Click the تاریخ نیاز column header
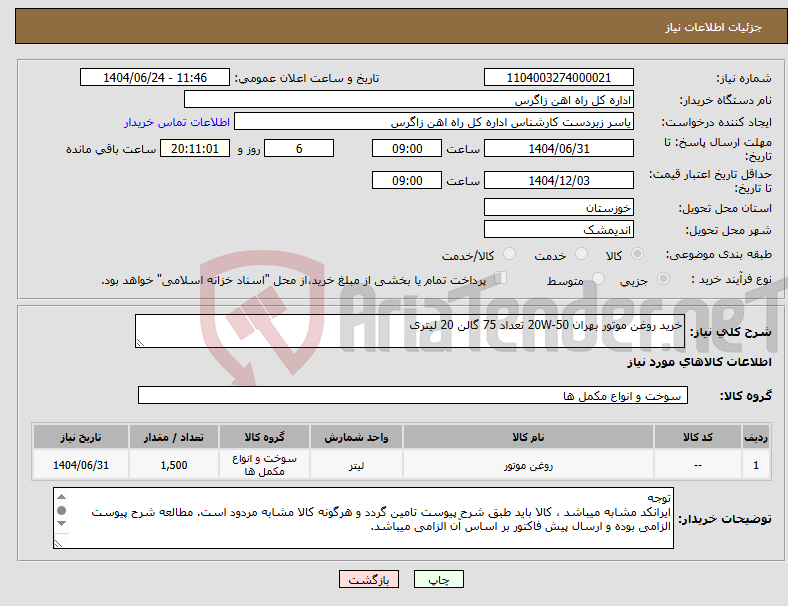788x606 pixels. click(81, 437)
